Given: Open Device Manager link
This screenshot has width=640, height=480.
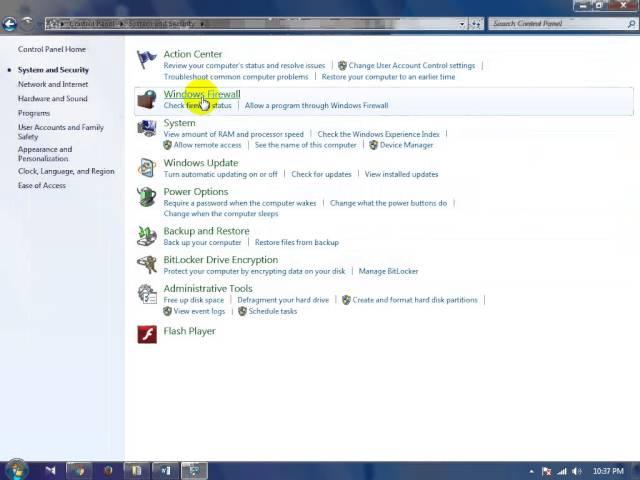Looking at the screenshot, I should (x=406, y=145).
